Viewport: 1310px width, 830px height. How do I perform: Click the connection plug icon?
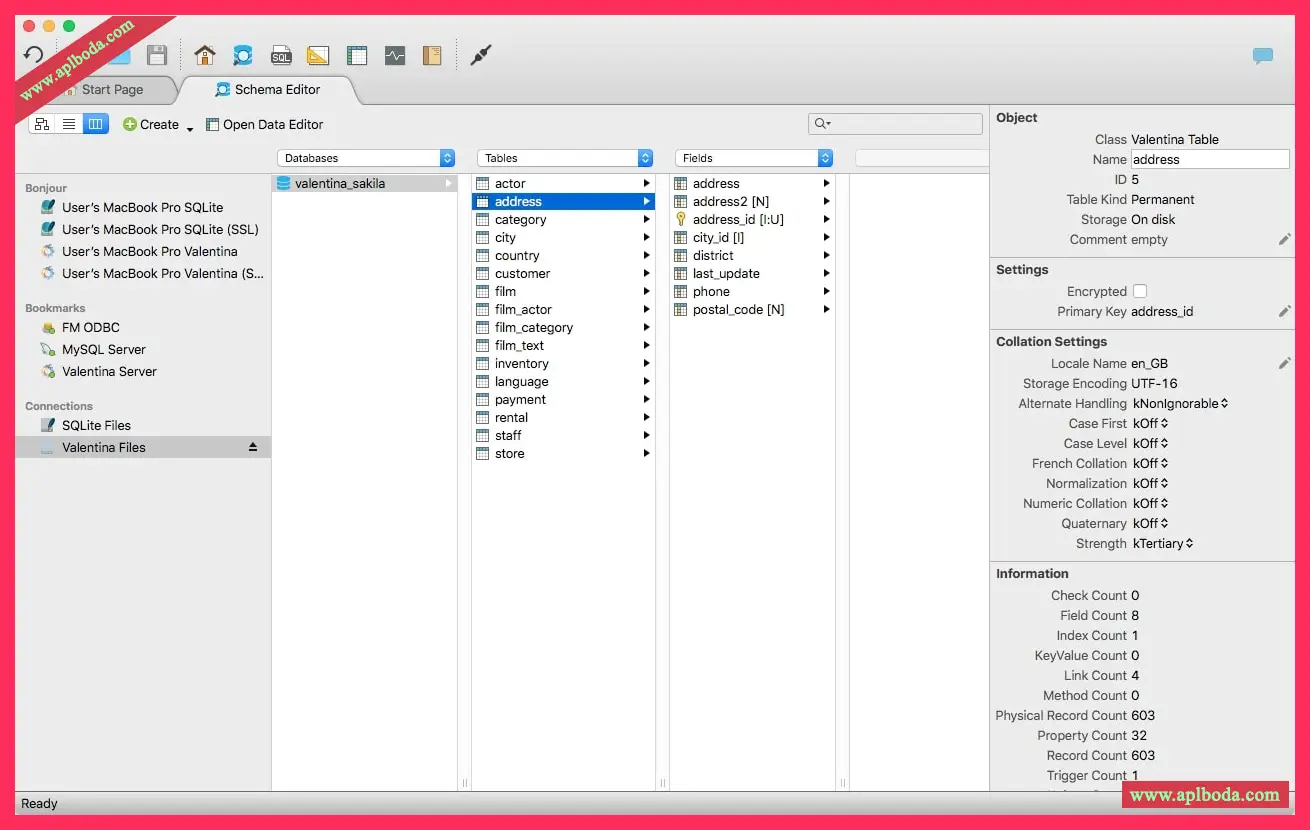point(481,55)
